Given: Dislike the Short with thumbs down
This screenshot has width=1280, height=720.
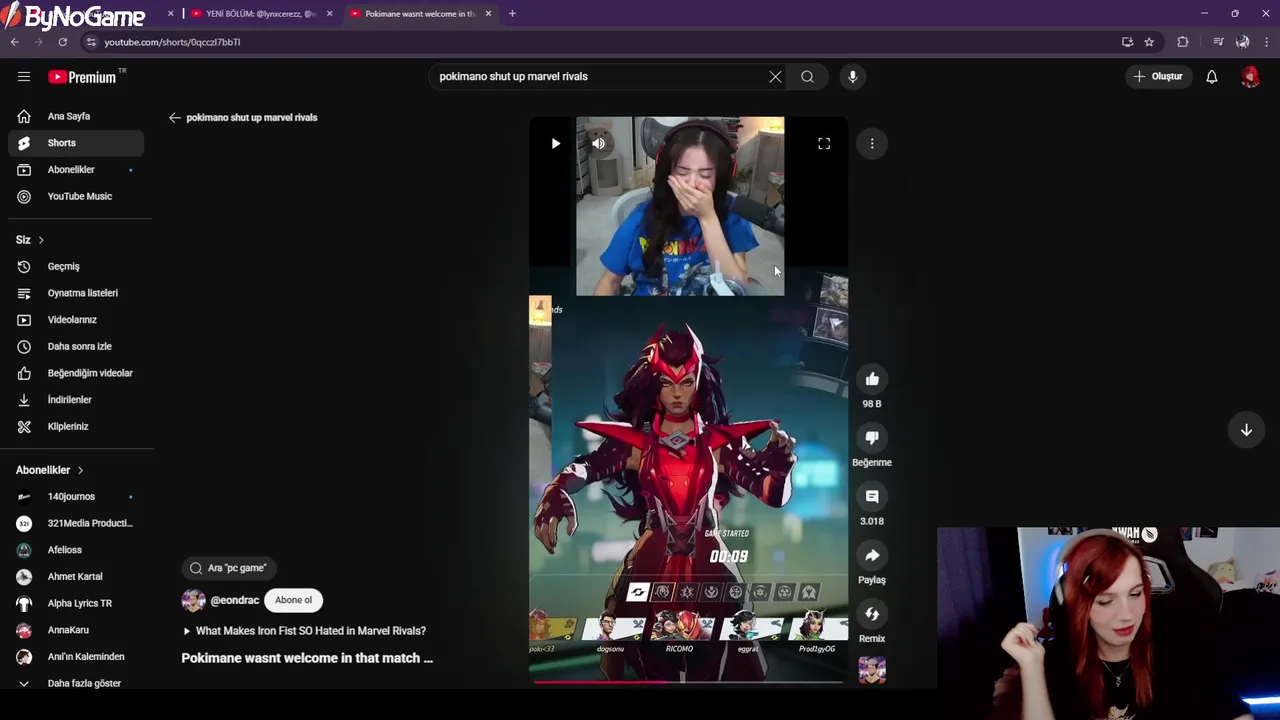Looking at the screenshot, I should pyautogui.click(x=872, y=438).
